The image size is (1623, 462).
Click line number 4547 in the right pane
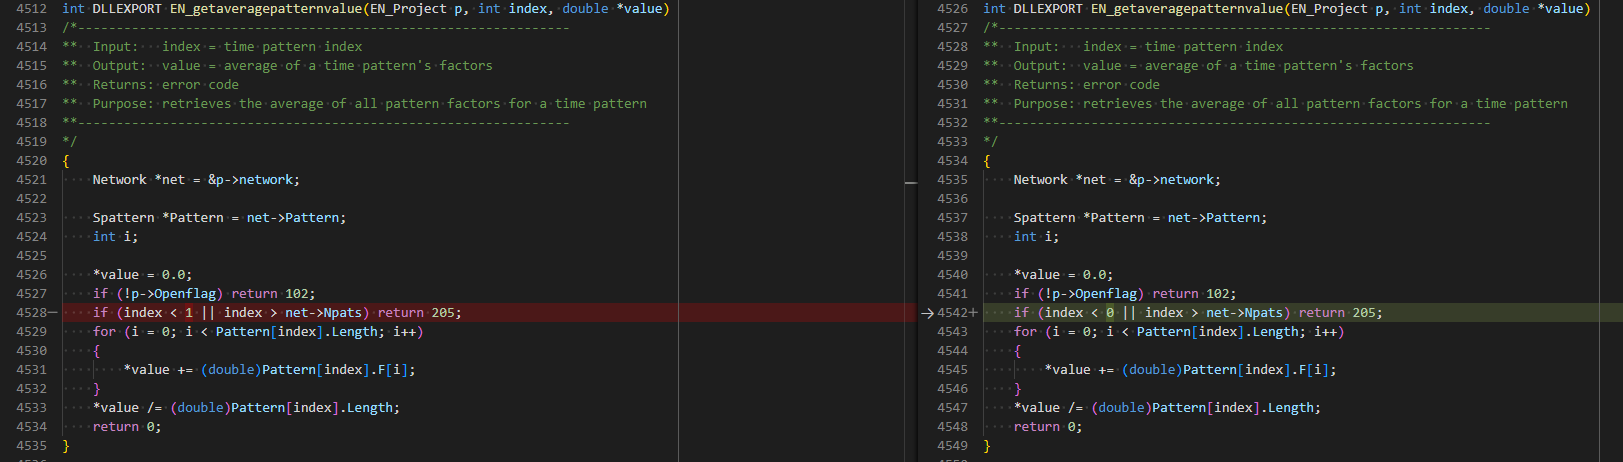point(952,408)
